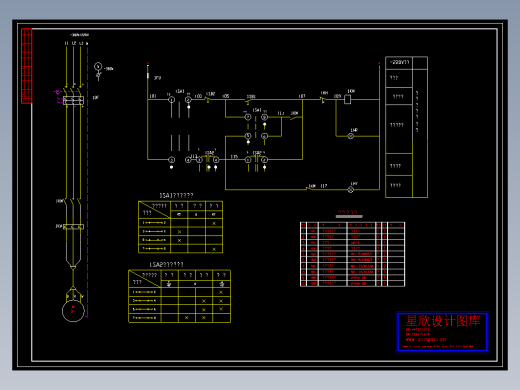Click the wire number 117 label

[x=324, y=186]
